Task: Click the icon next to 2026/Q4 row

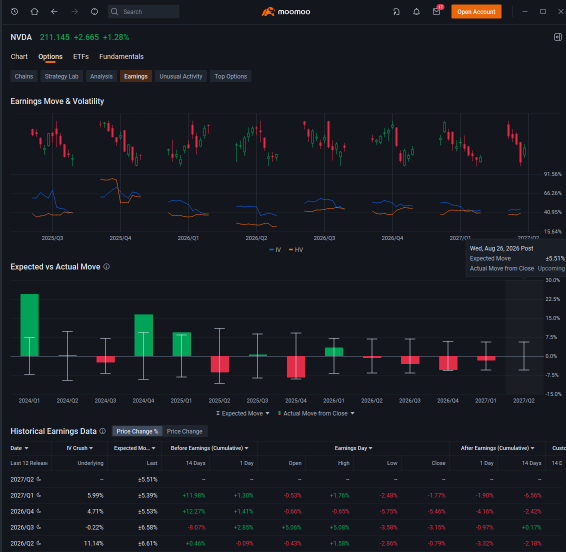Action: click(x=39, y=511)
